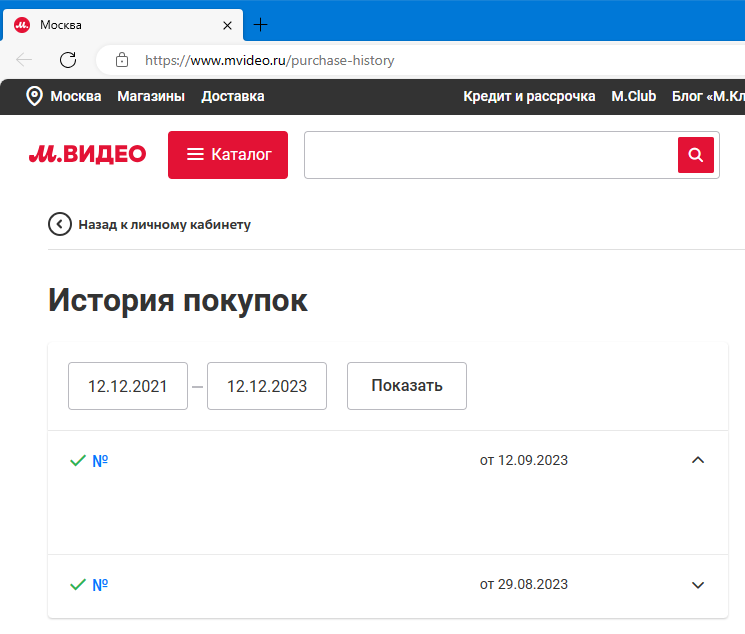The width and height of the screenshot is (745, 634).
Task: Change the city via the Москва link
Action: click(76, 96)
